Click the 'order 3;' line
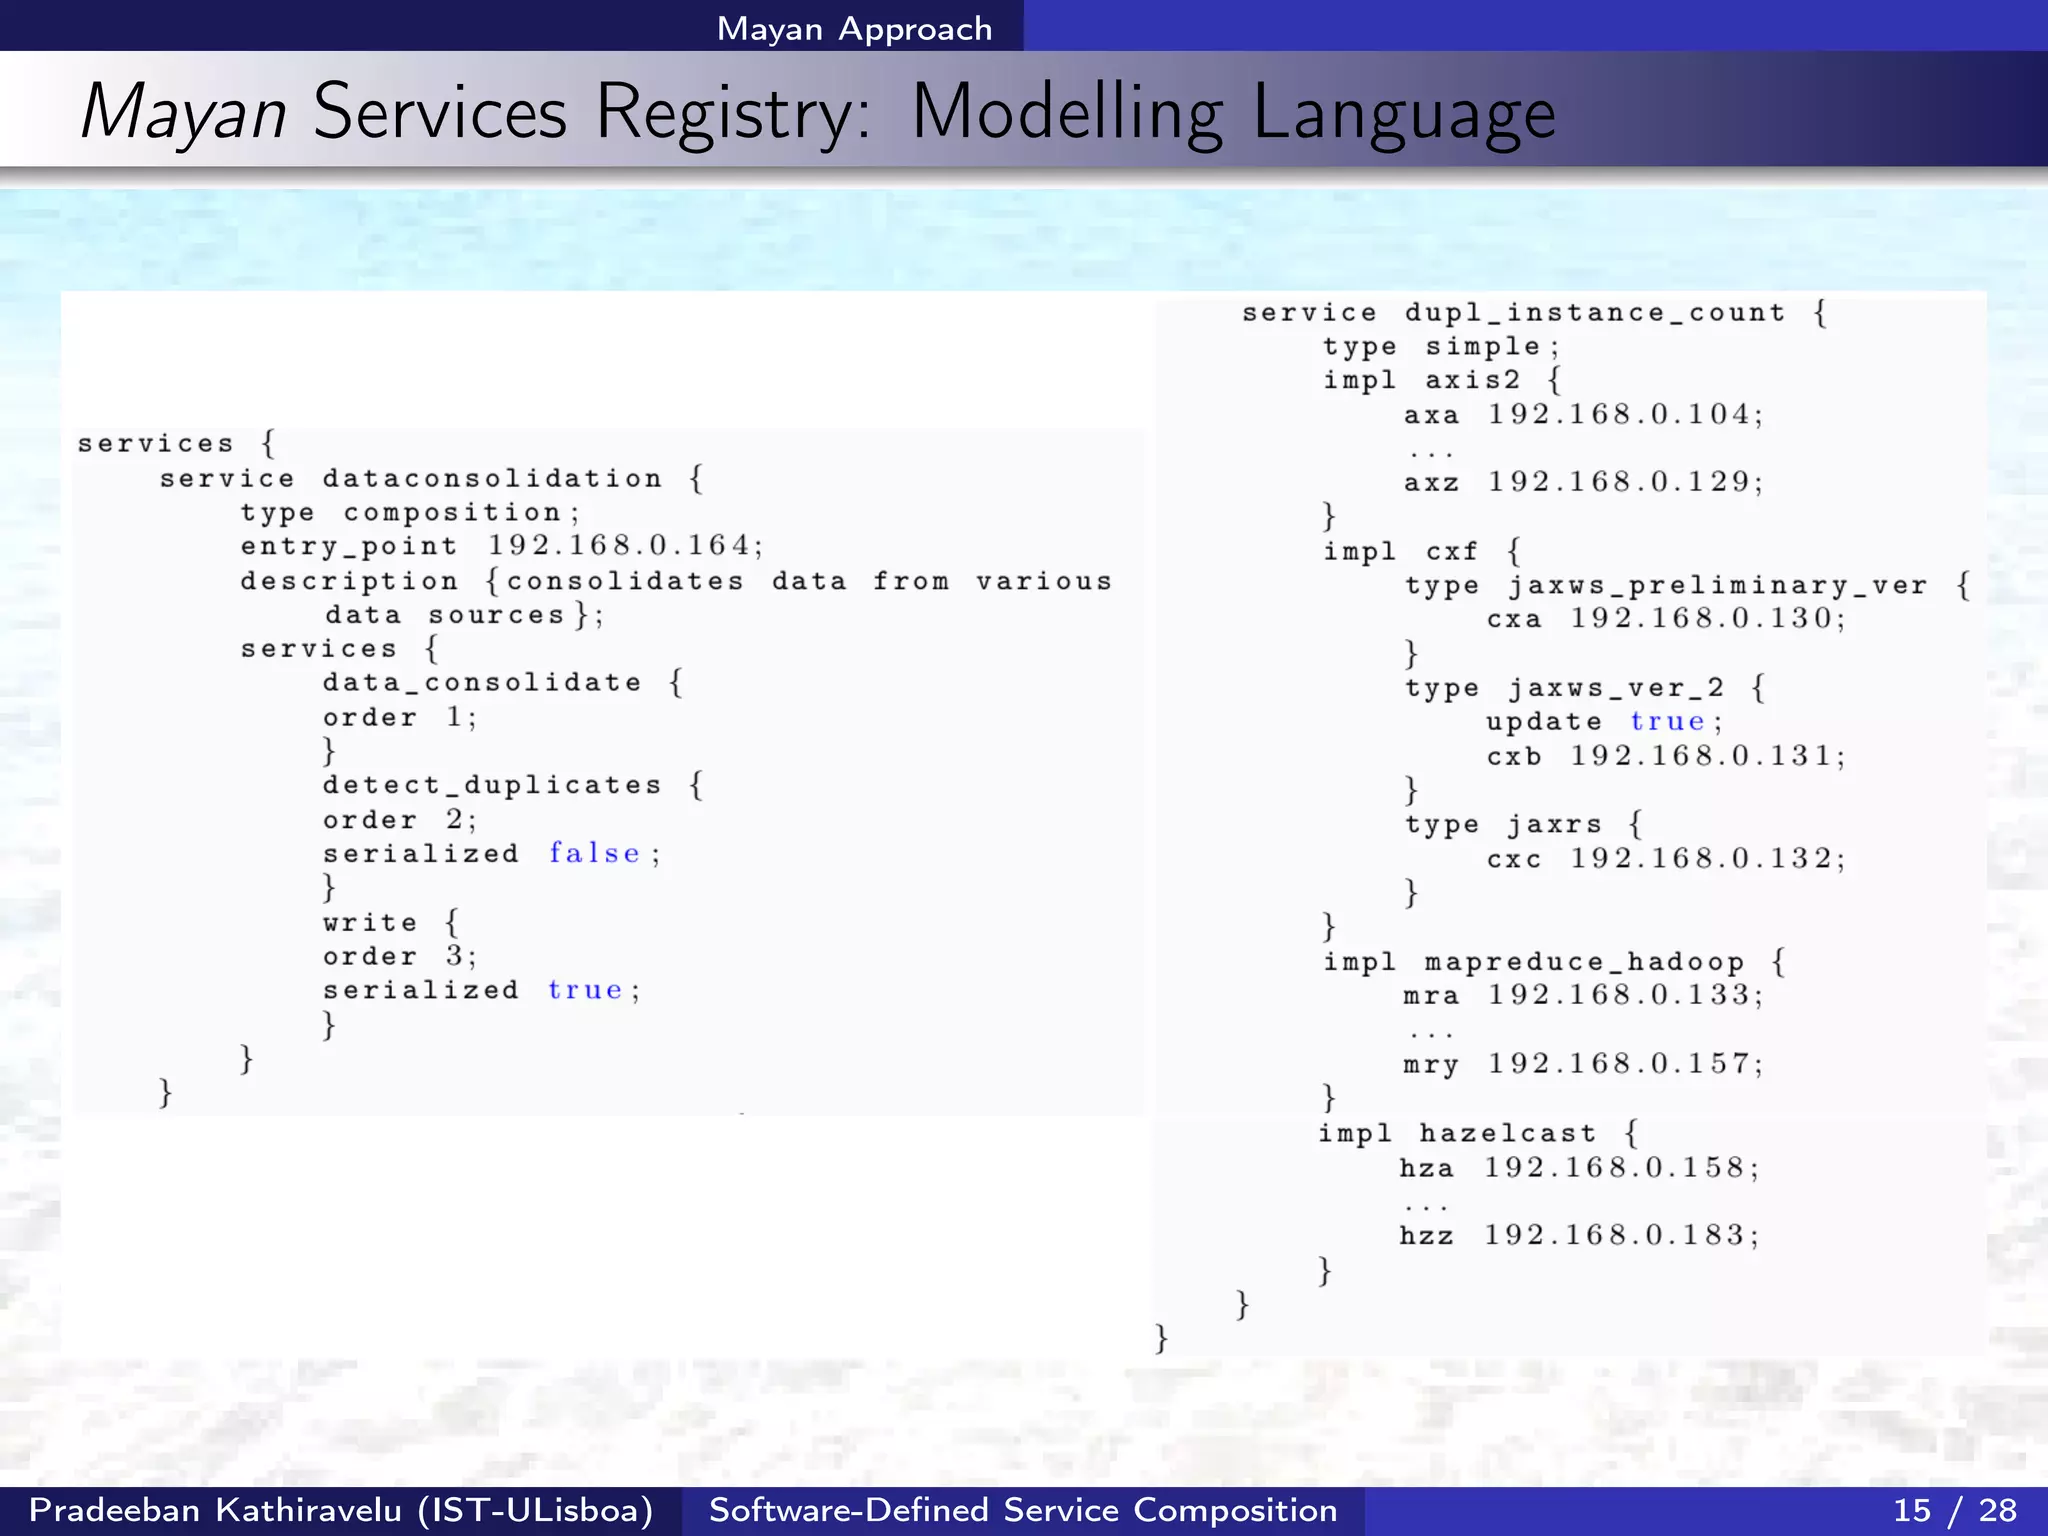This screenshot has height=1536, width=2048. (x=400, y=957)
